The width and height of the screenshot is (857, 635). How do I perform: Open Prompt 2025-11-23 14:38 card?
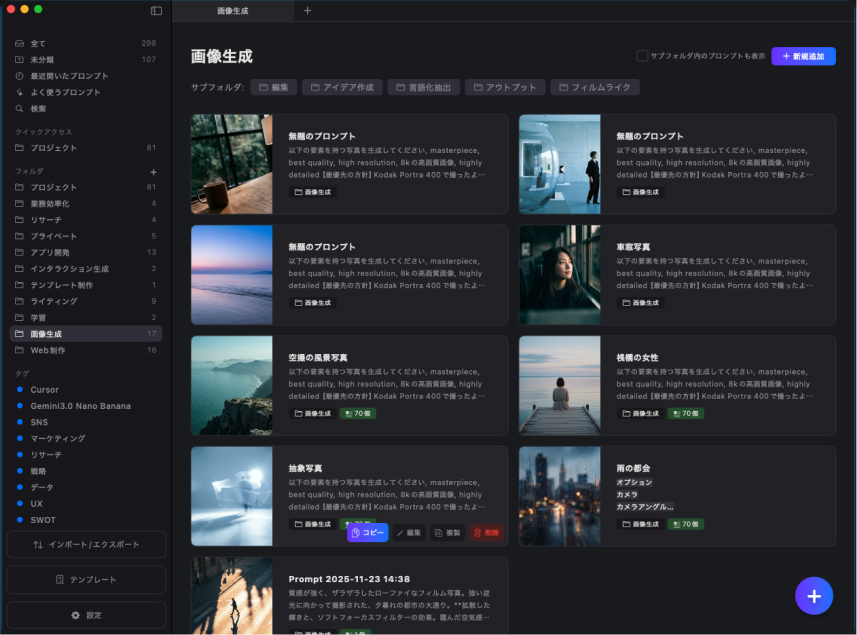349,596
